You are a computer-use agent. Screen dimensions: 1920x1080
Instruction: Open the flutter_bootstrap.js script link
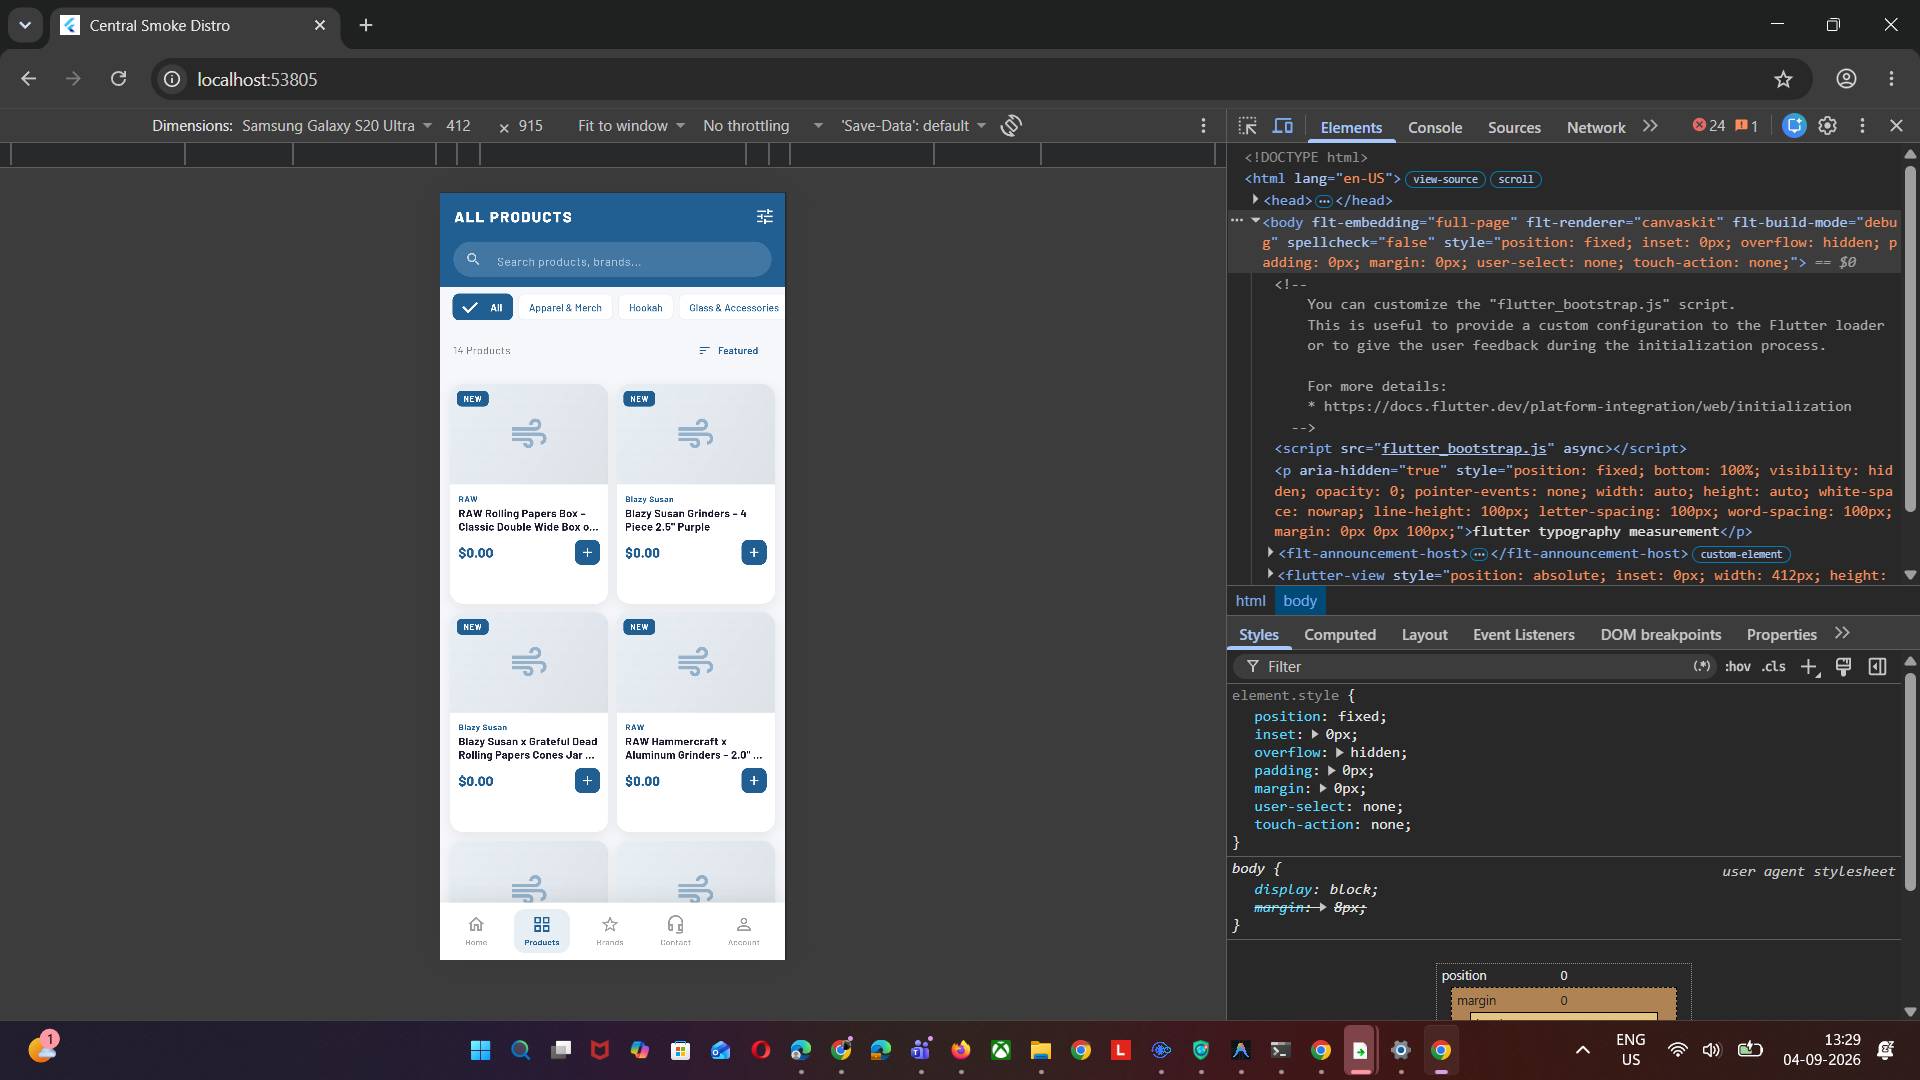pos(1464,449)
